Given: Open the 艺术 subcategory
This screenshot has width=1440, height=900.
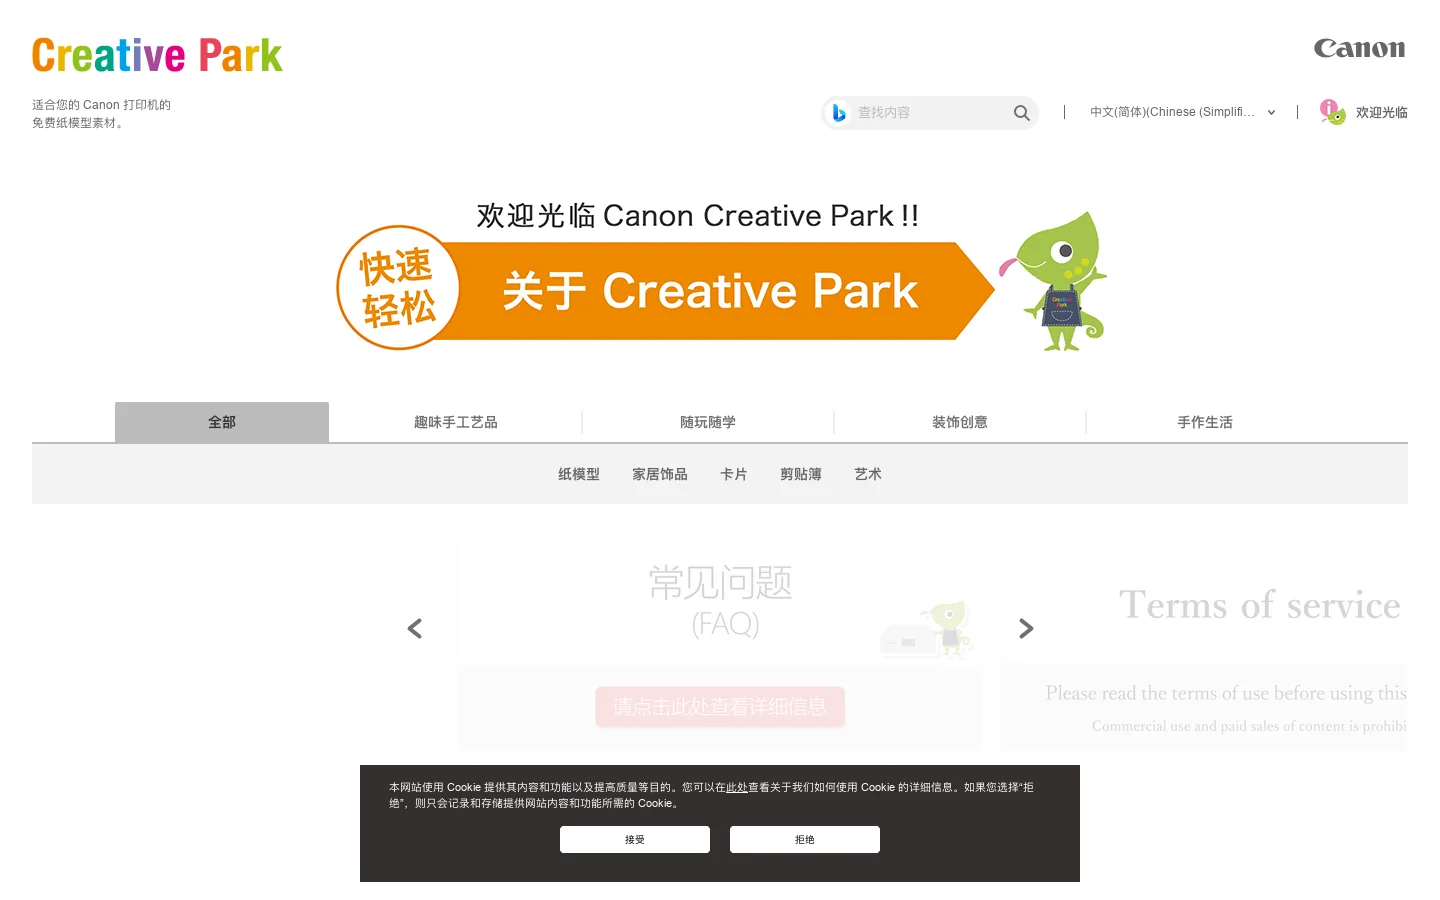Looking at the screenshot, I should coord(868,474).
